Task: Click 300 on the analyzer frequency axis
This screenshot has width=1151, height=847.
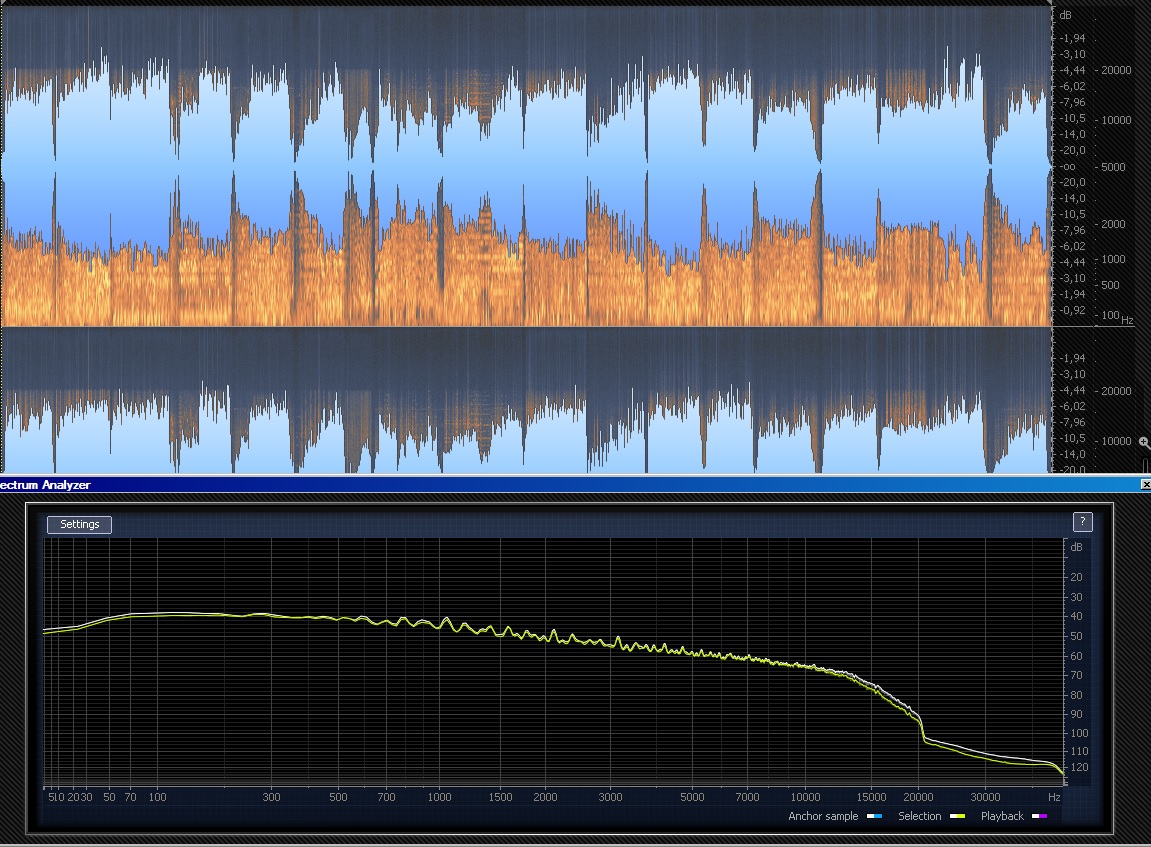Action: click(271, 797)
